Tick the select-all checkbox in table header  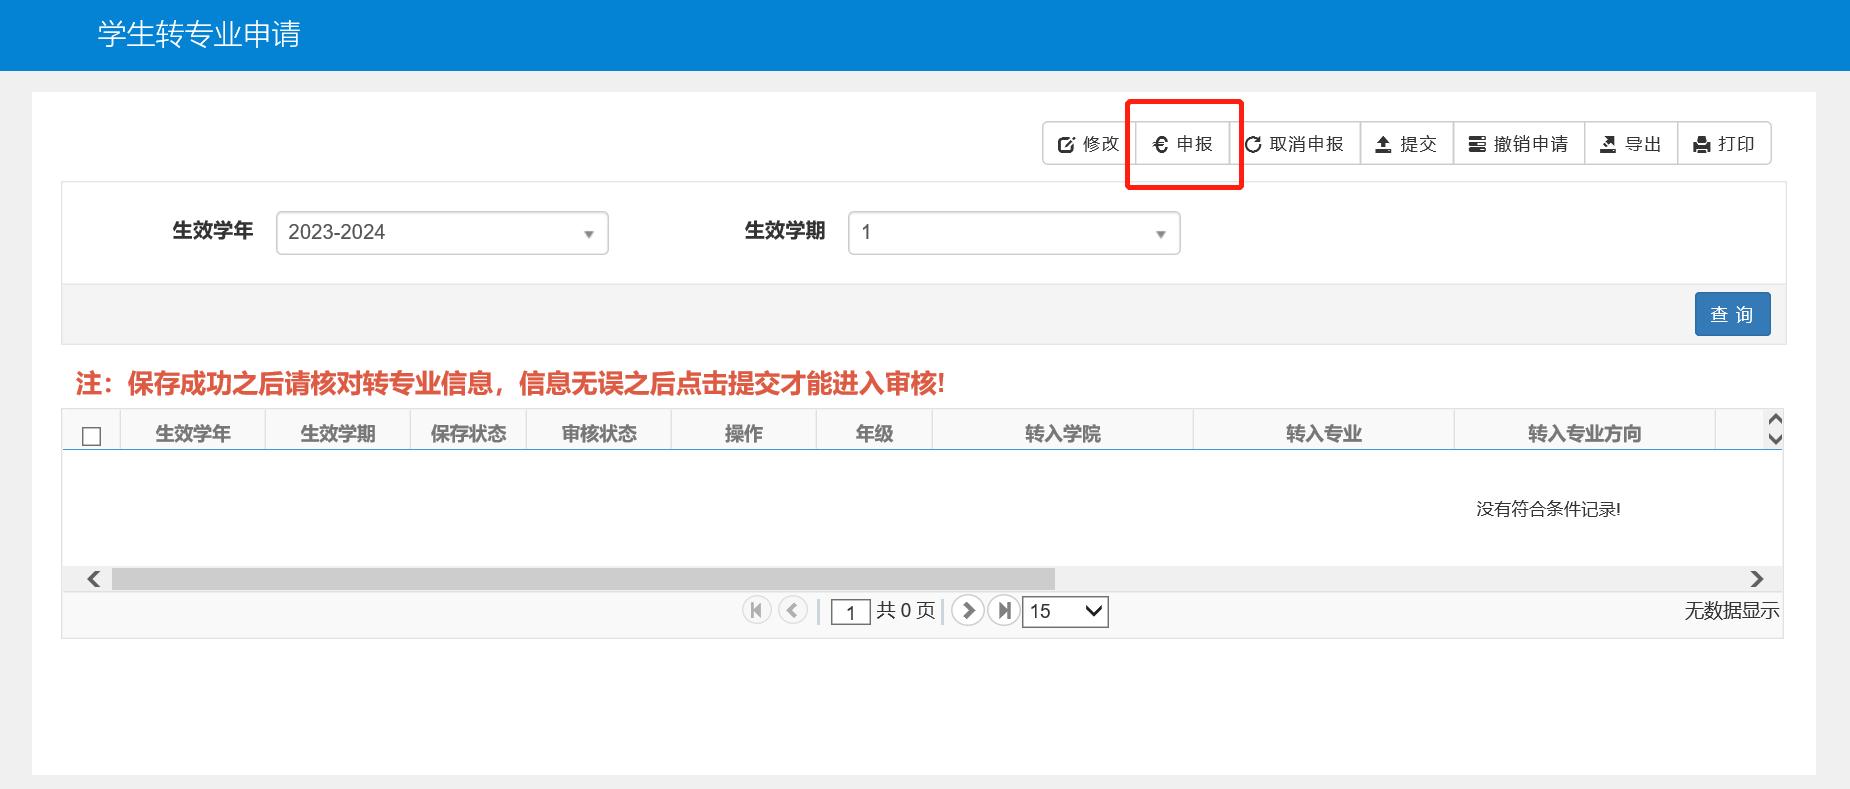click(x=91, y=436)
